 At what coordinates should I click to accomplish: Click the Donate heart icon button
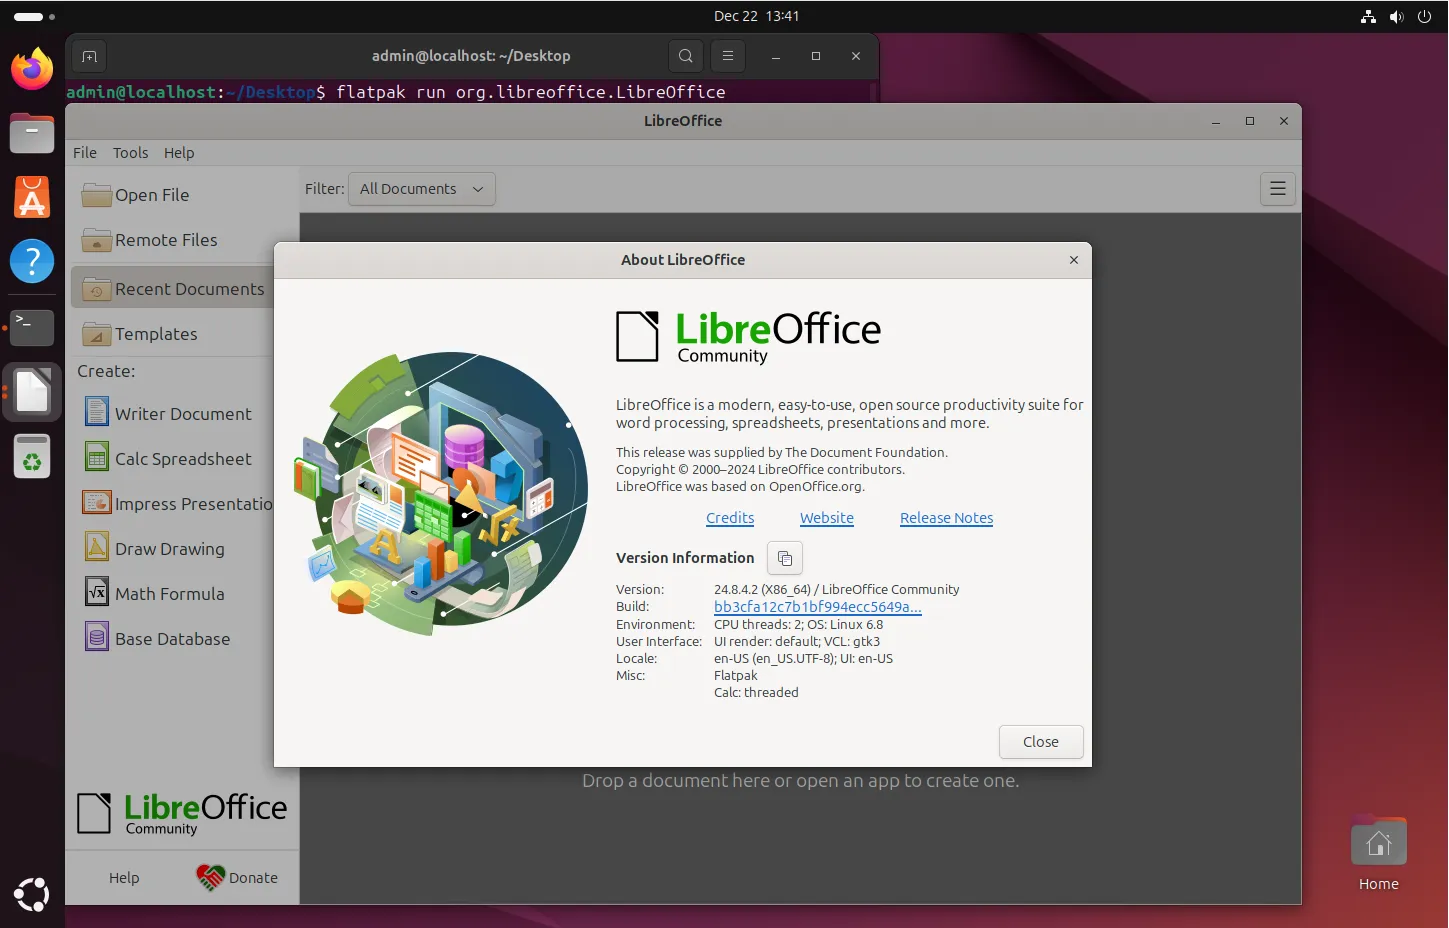pos(237,877)
